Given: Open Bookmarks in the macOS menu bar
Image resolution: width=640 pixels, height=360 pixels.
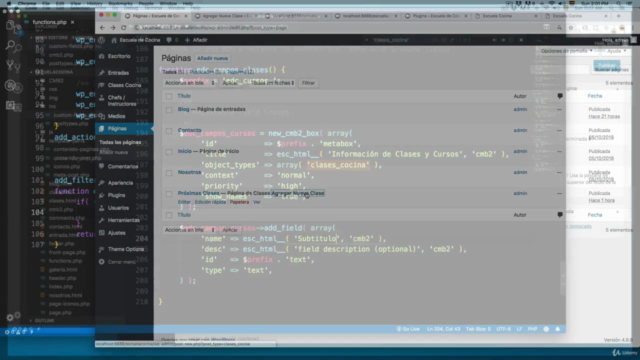Looking at the screenshot, I should (x=120, y=3).
